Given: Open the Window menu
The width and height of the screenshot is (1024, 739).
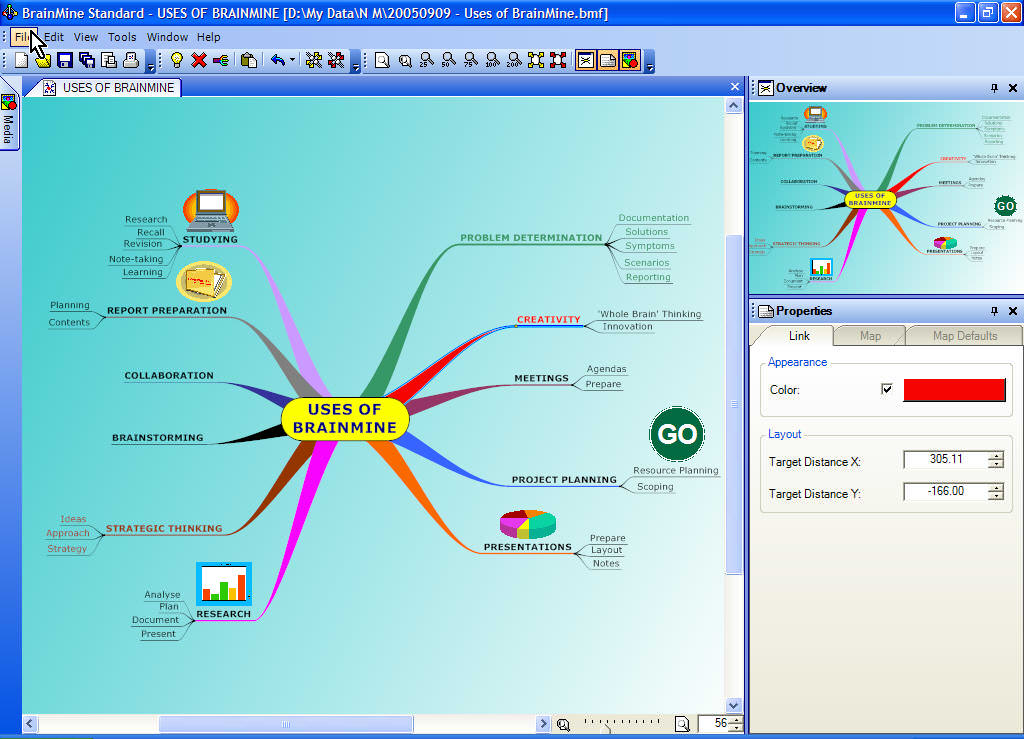Looking at the screenshot, I should click(167, 37).
